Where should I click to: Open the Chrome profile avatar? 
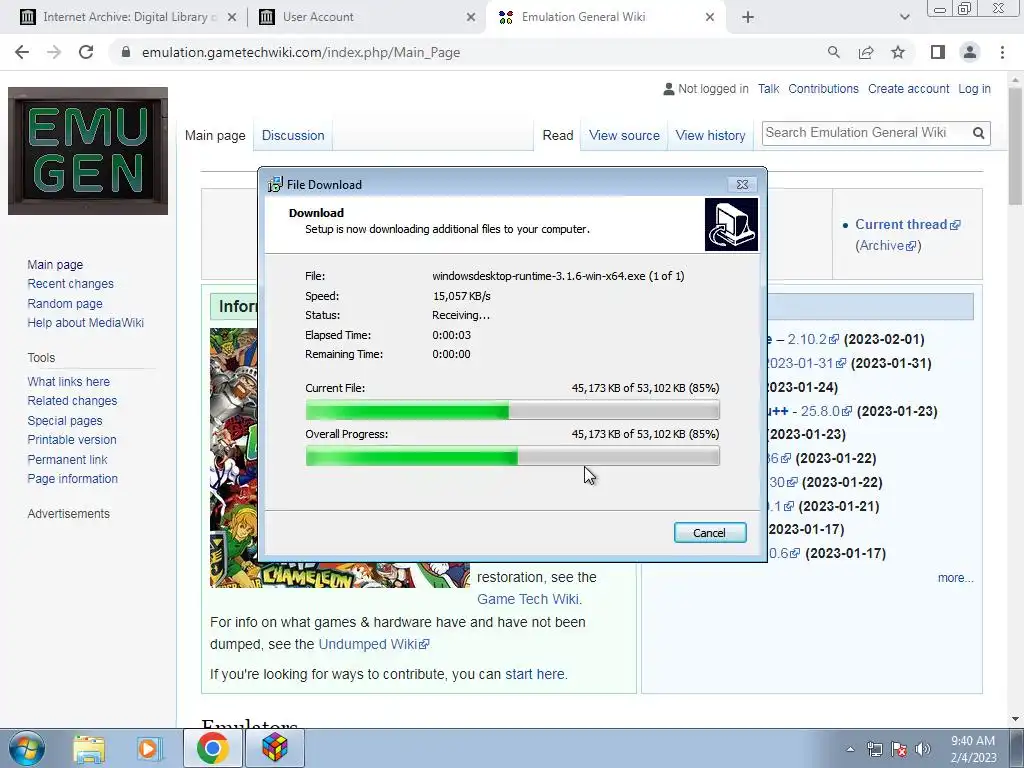coord(970,52)
